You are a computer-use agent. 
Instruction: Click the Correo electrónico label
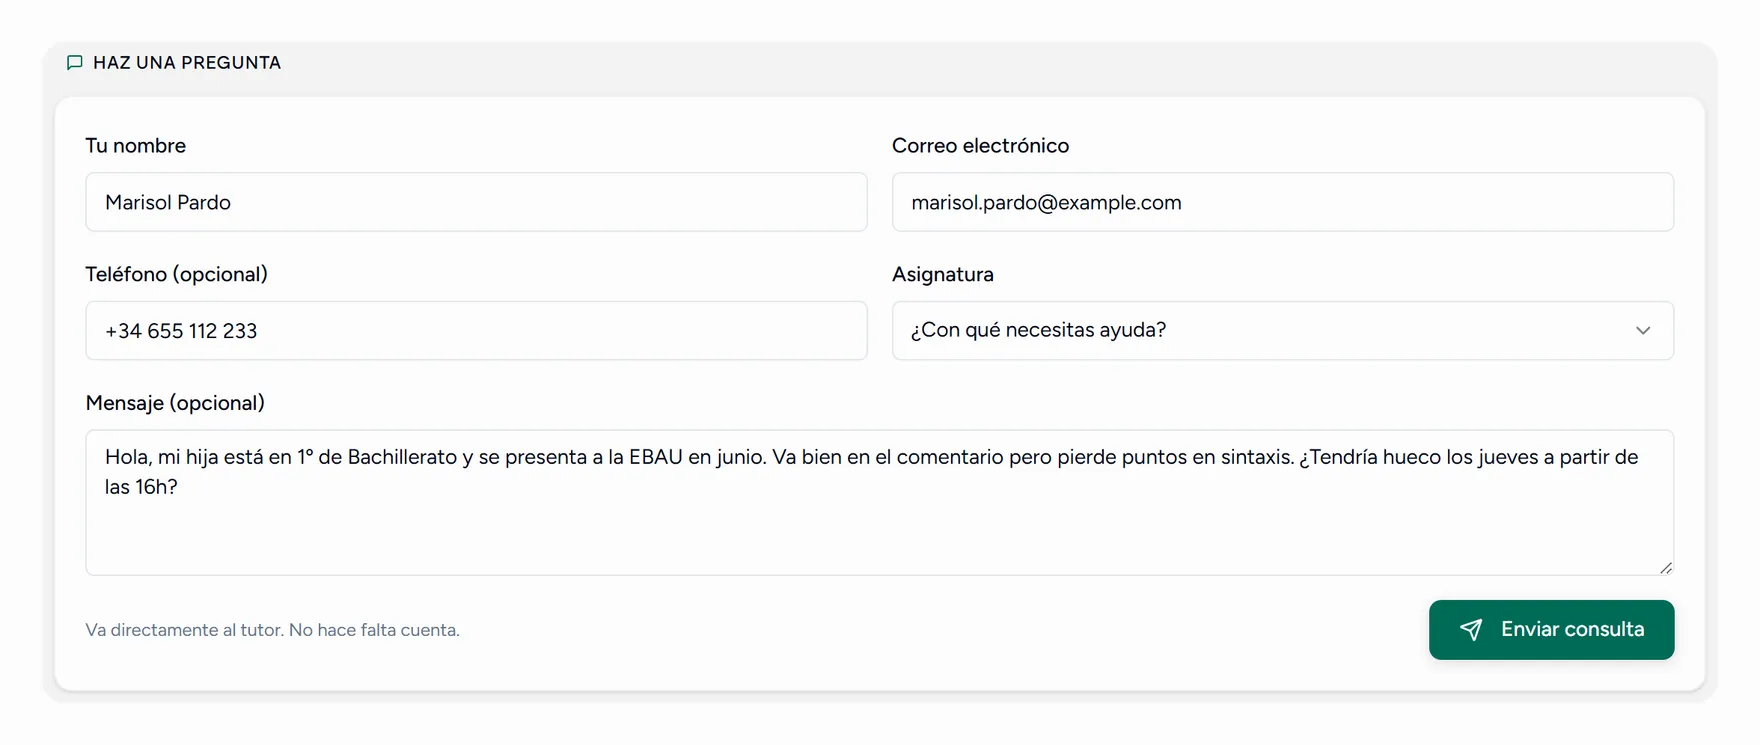tap(980, 146)
